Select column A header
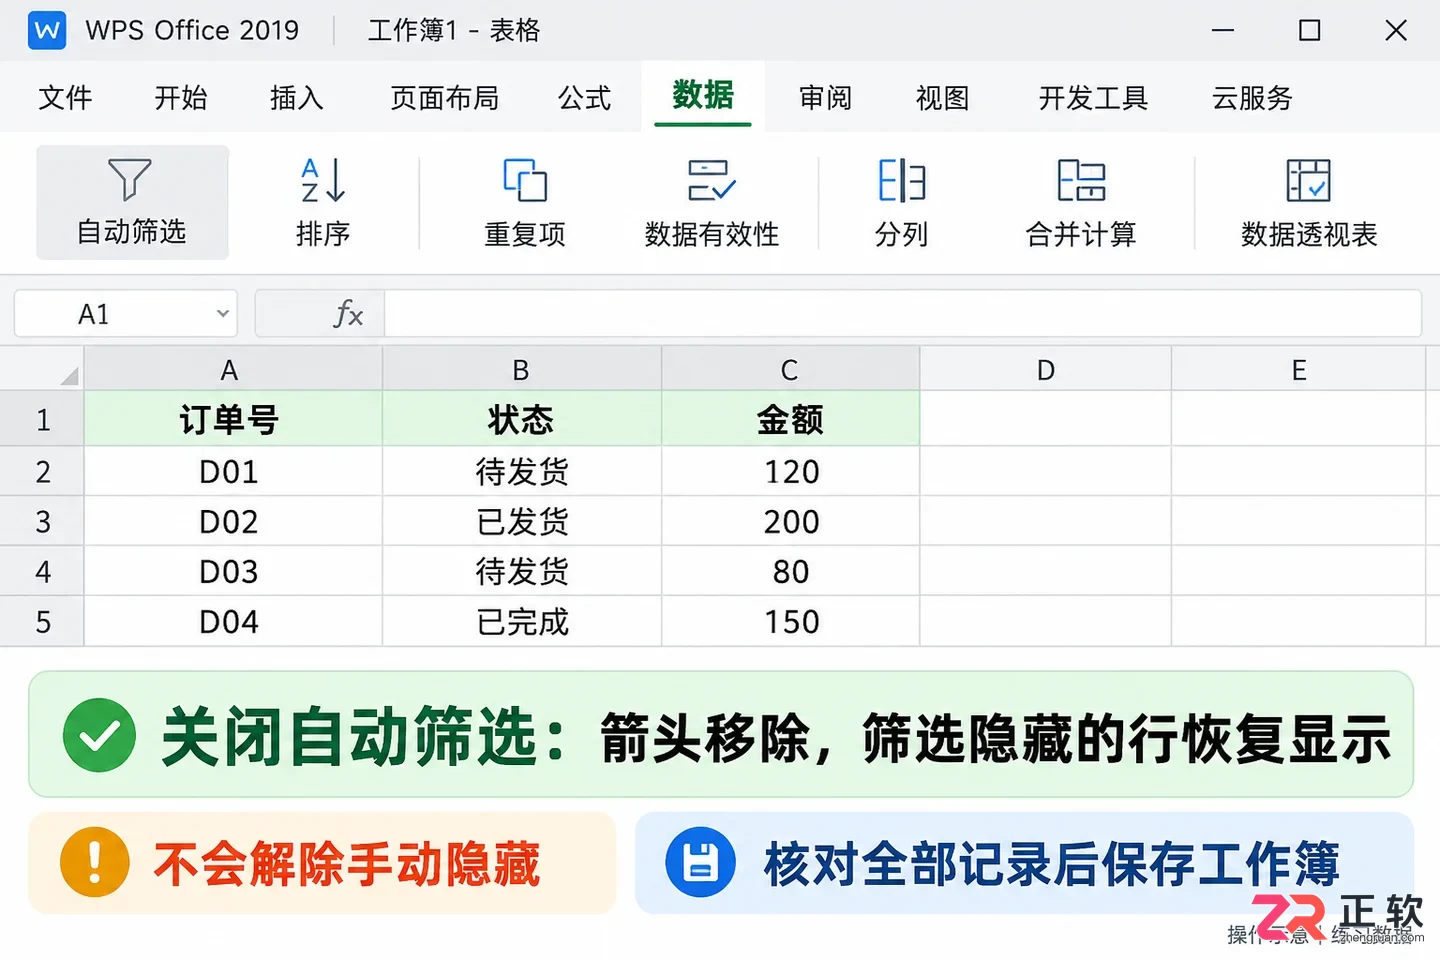The height and width of the screenshot is (960, 1440). click(x=233, y=369)
